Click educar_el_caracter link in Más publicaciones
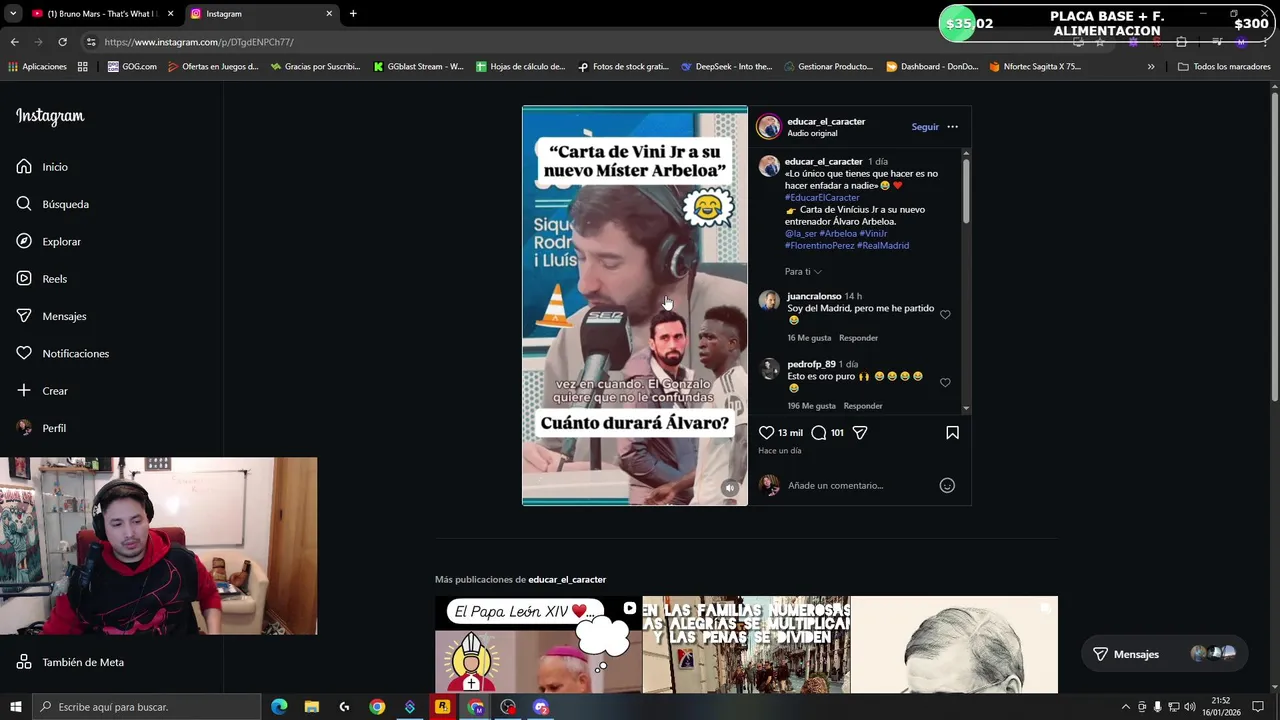1280x720 pixels. pyautogui.click(x=567, y=580)
